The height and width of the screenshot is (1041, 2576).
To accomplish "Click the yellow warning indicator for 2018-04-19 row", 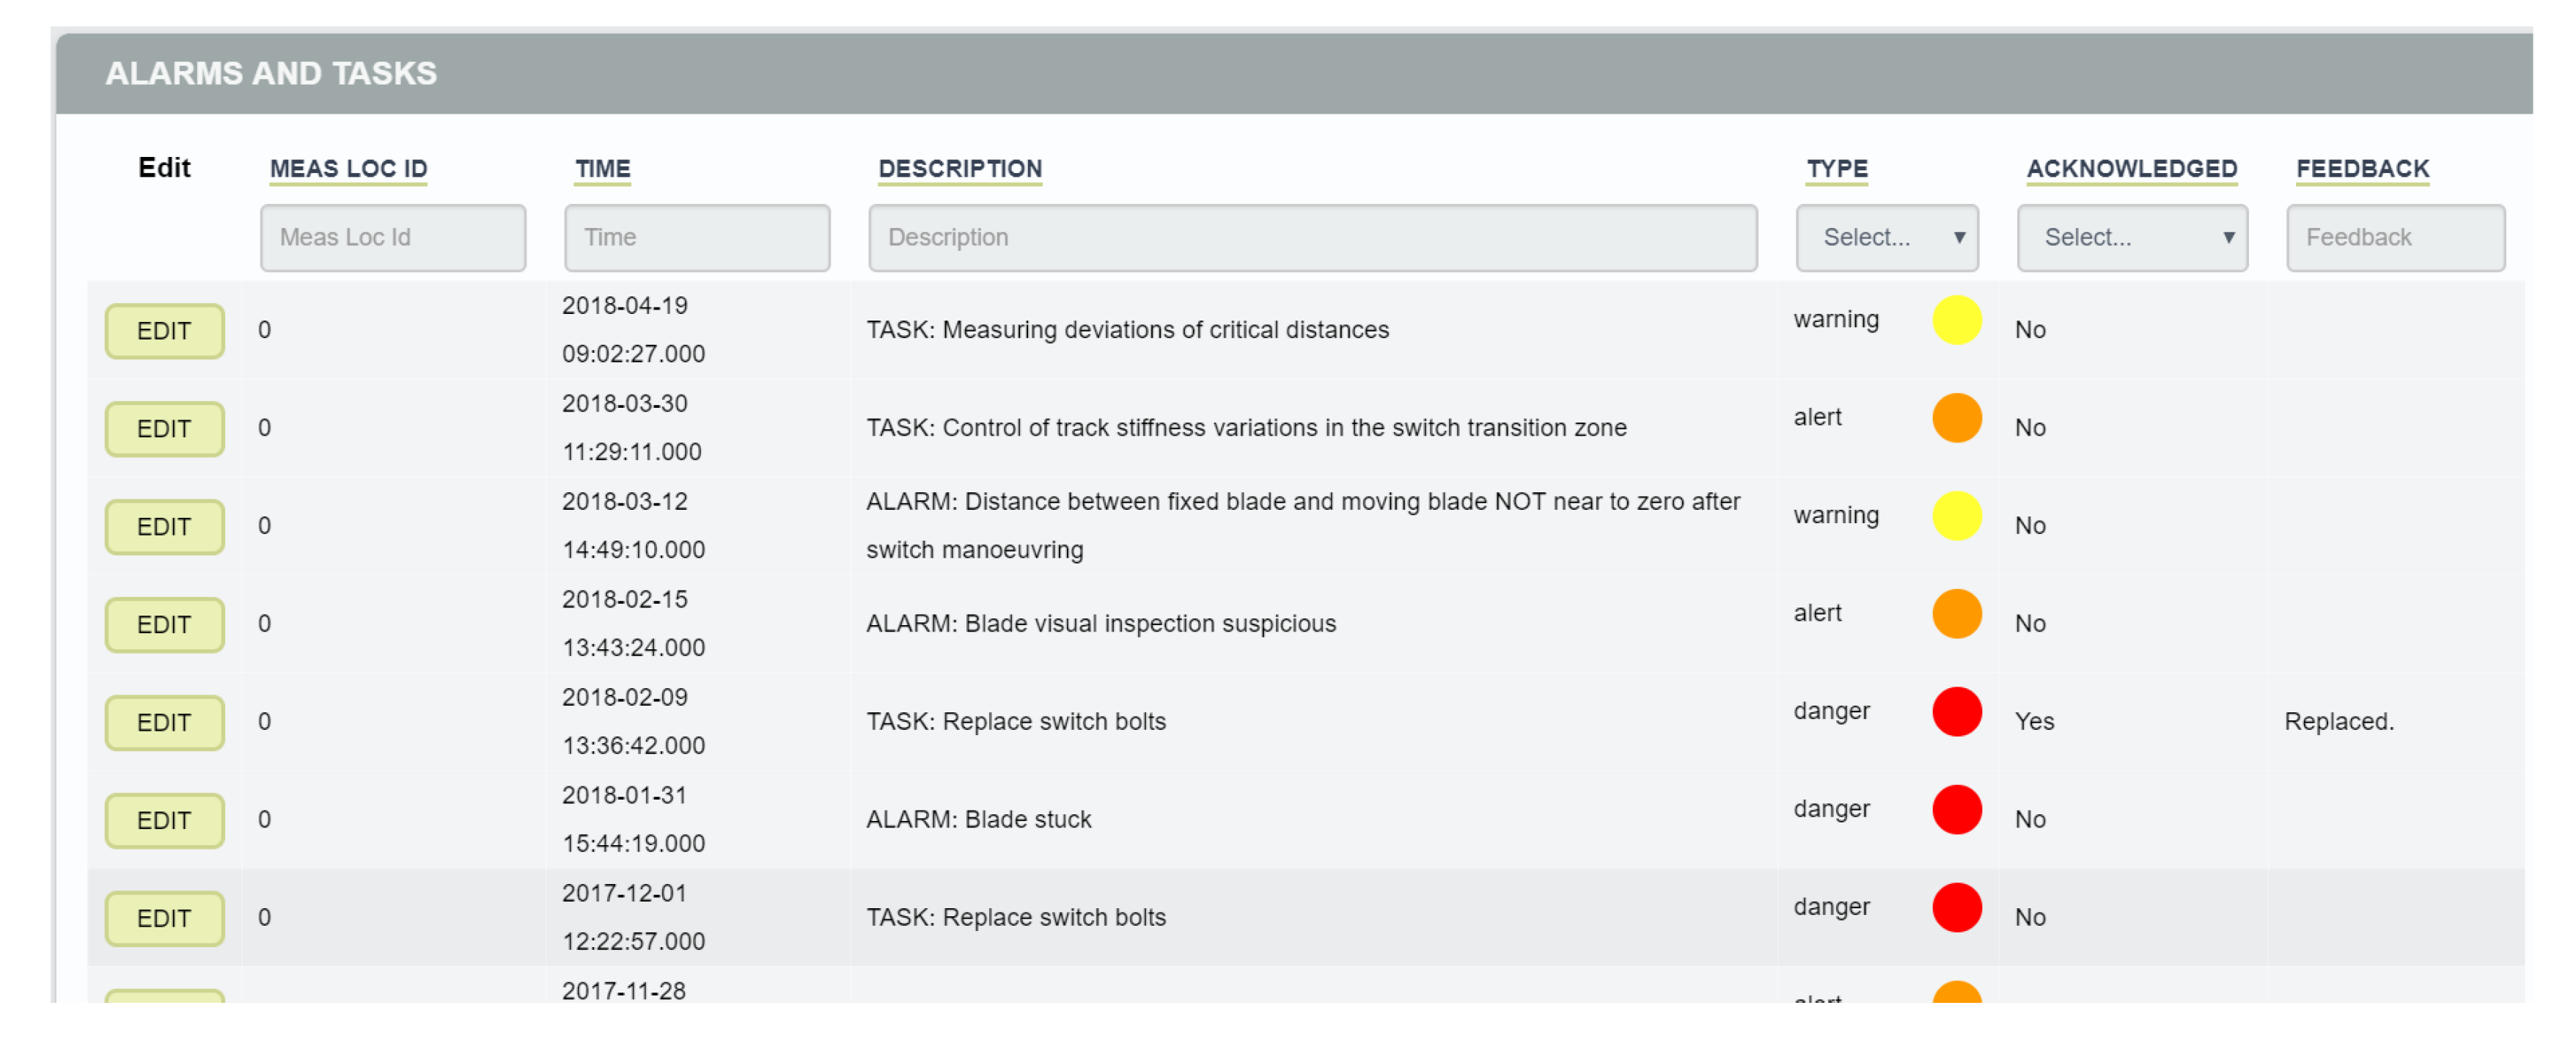I will coord(1956,320).
